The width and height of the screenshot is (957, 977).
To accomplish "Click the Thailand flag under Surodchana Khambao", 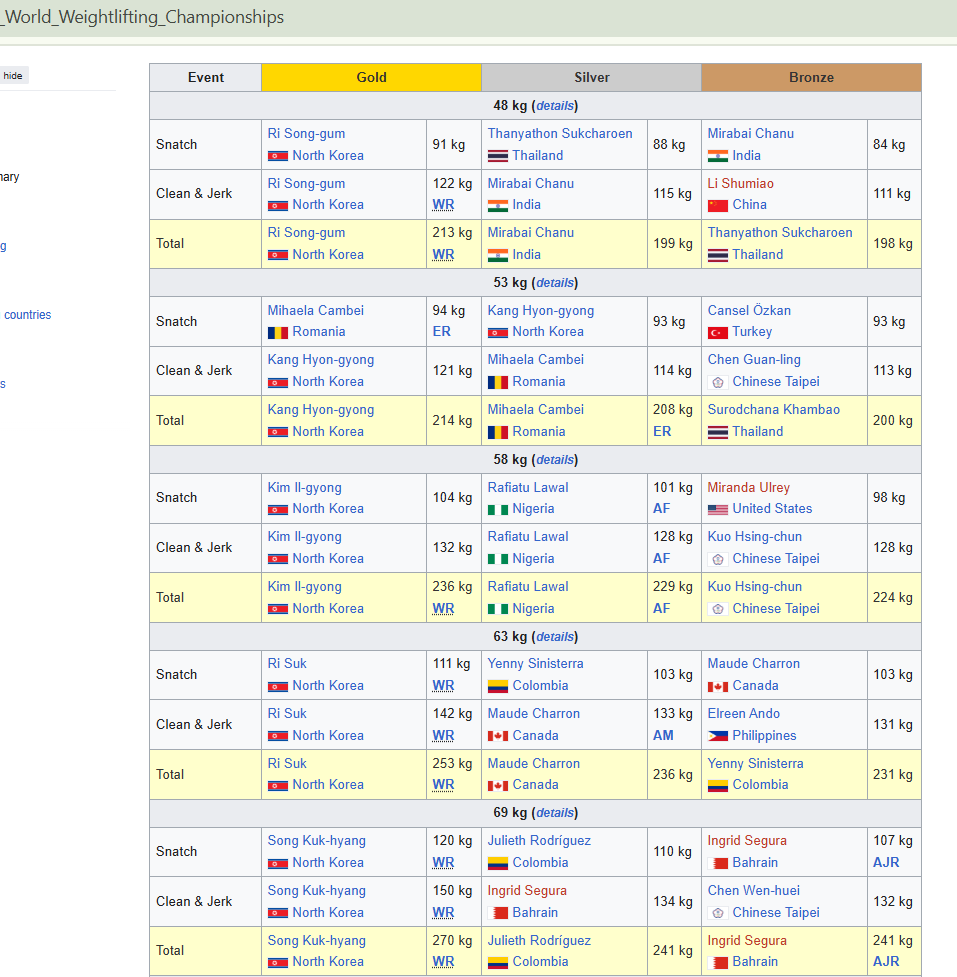I will pyautogui.click(x=717, y=432).
